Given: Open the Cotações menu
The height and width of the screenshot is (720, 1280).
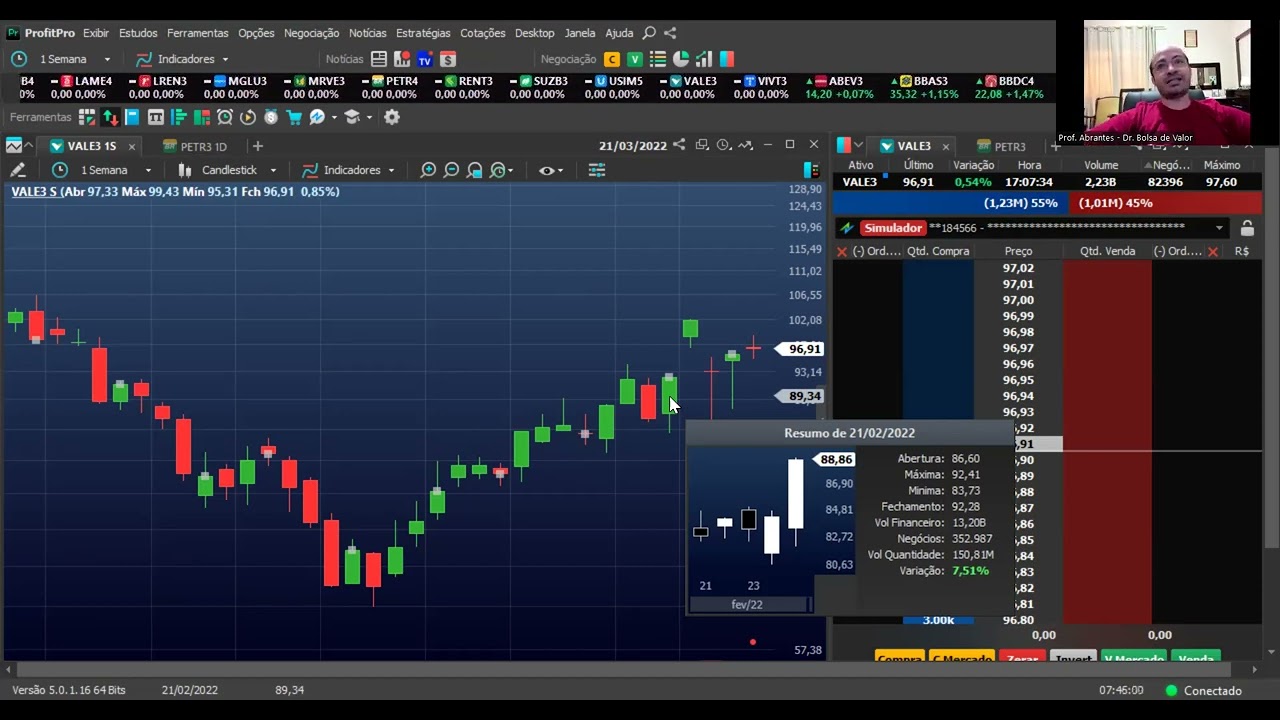Looking at the screenshot, I should click(482, 33).
